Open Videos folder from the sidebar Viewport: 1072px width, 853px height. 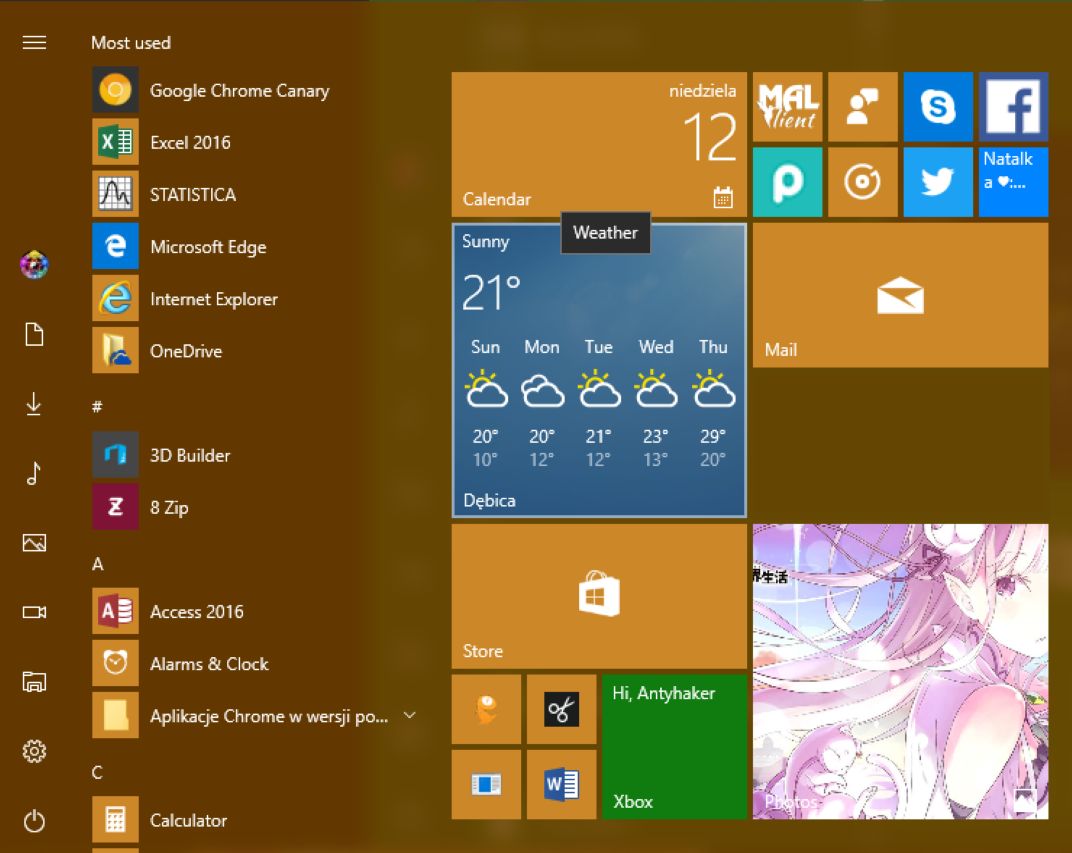[34, 612]
